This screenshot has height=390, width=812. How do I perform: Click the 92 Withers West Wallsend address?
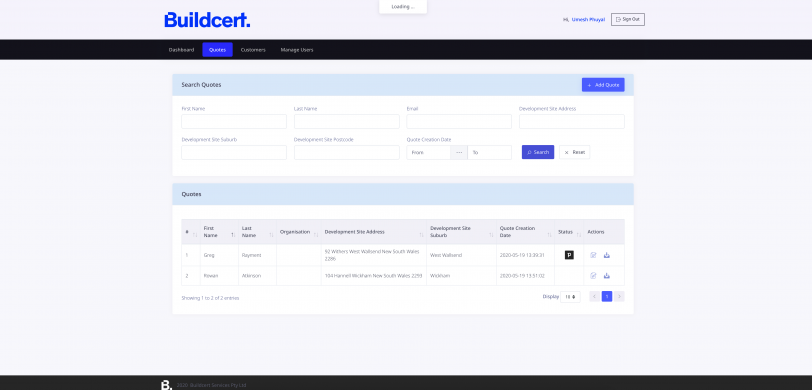tap(372, 255)
